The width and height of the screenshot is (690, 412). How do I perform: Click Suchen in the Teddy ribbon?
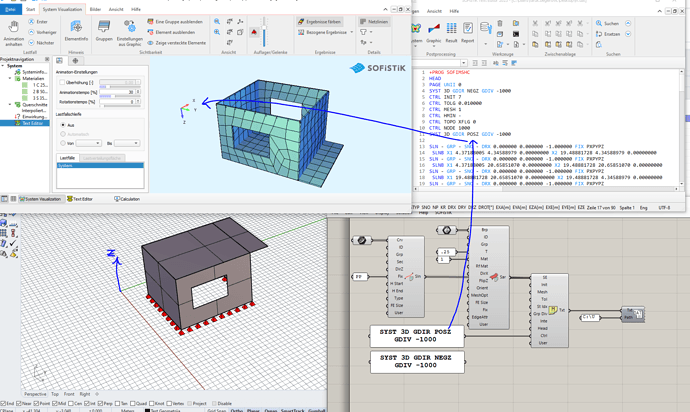coord(607,23)
